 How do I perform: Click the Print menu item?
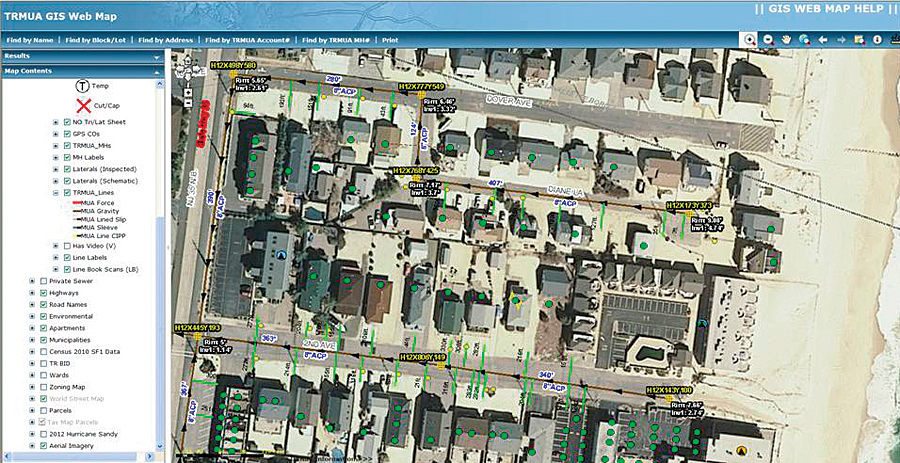coord(390,40)
